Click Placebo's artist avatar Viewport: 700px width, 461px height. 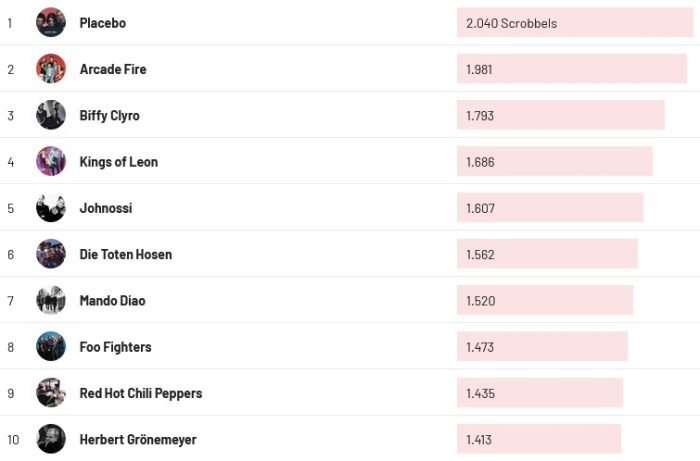(51, 22)
